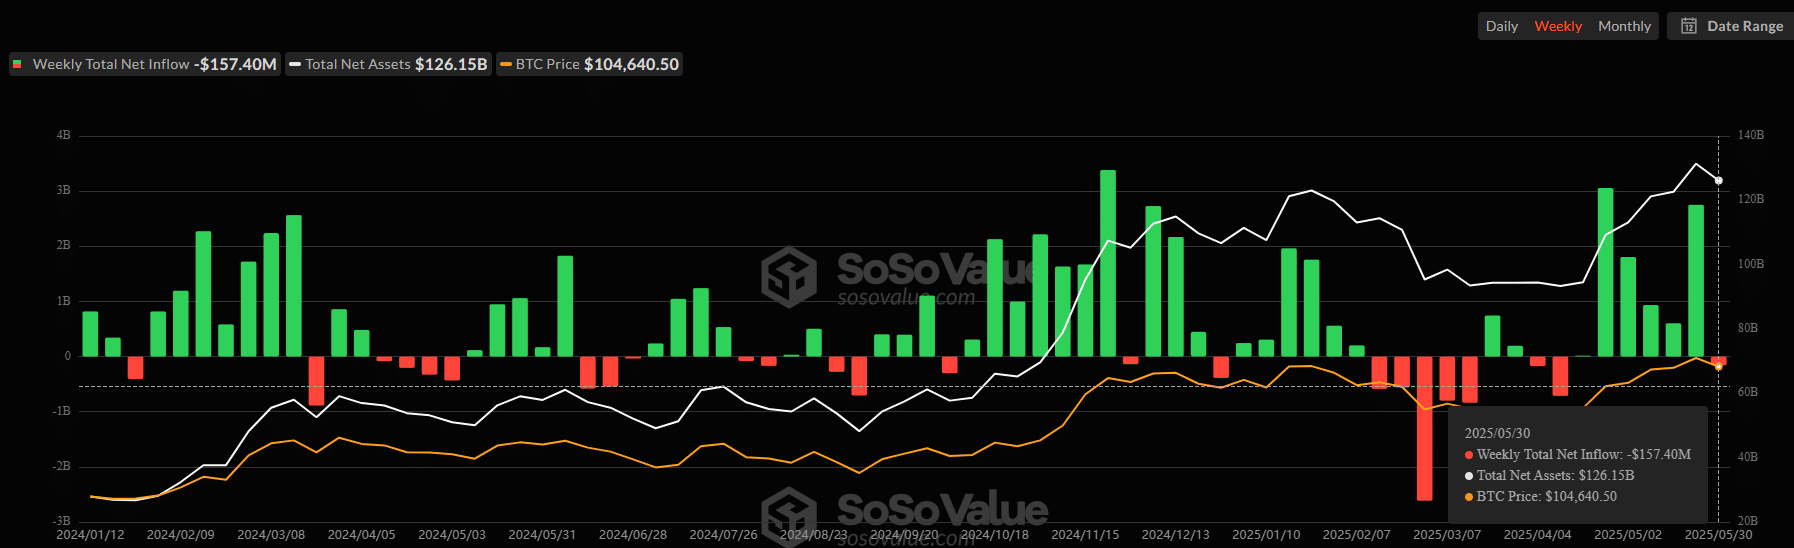This screenshot has height=548, width=1794.
Task: Click the red dot in the tooltip
Action: [x=1469, y=455]
